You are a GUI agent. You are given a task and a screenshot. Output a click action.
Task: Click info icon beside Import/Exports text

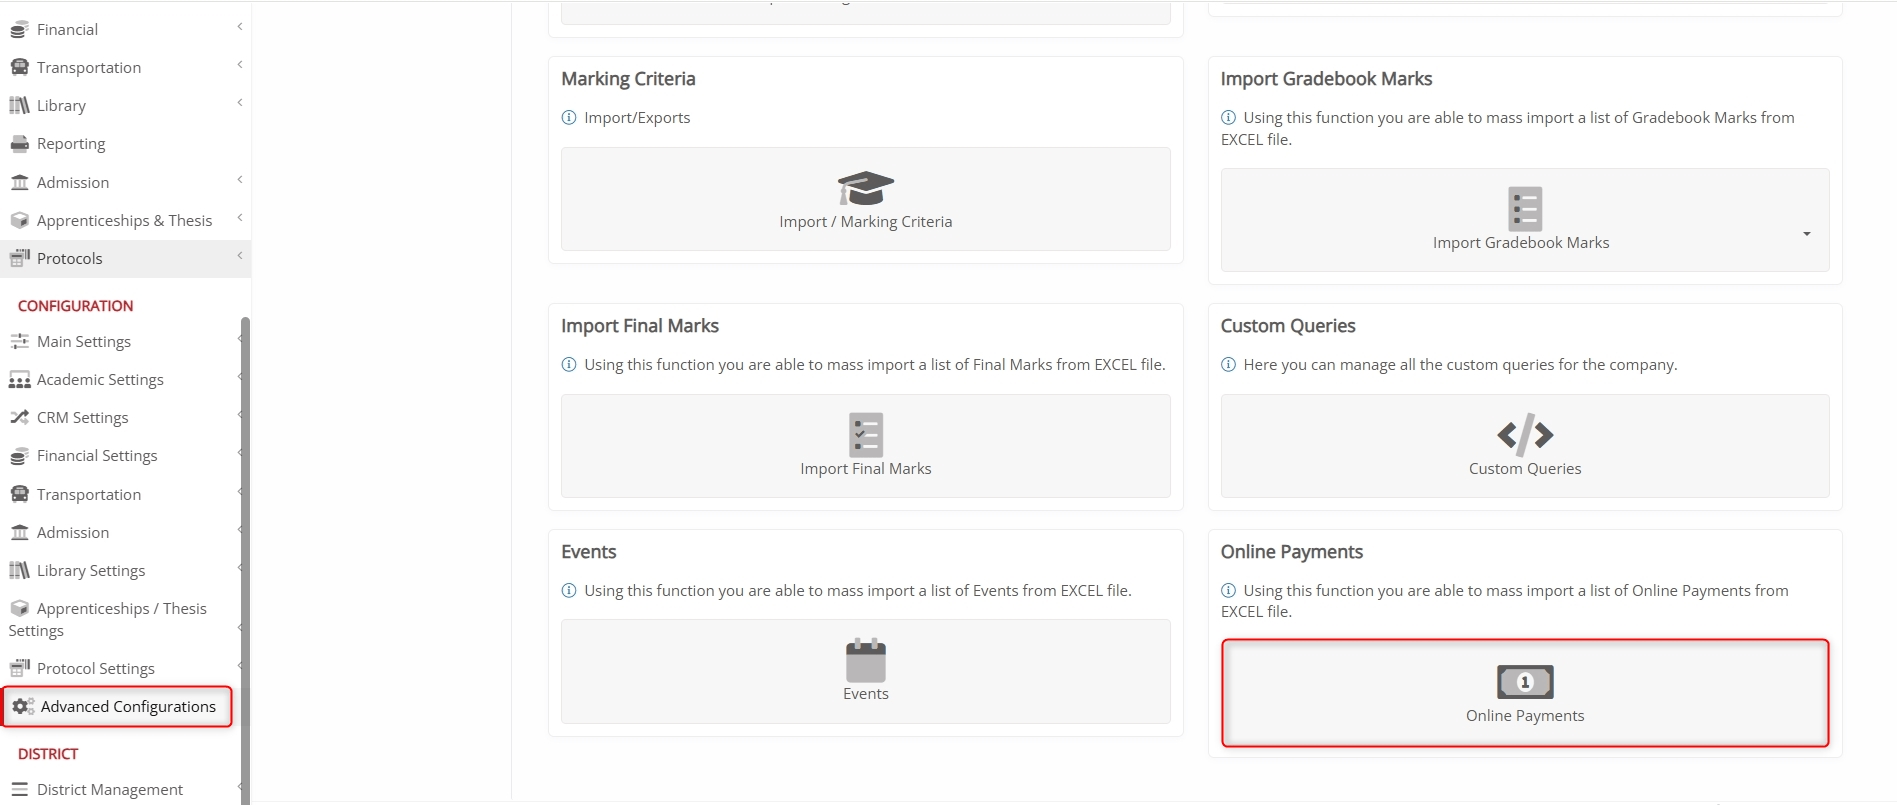569,118
